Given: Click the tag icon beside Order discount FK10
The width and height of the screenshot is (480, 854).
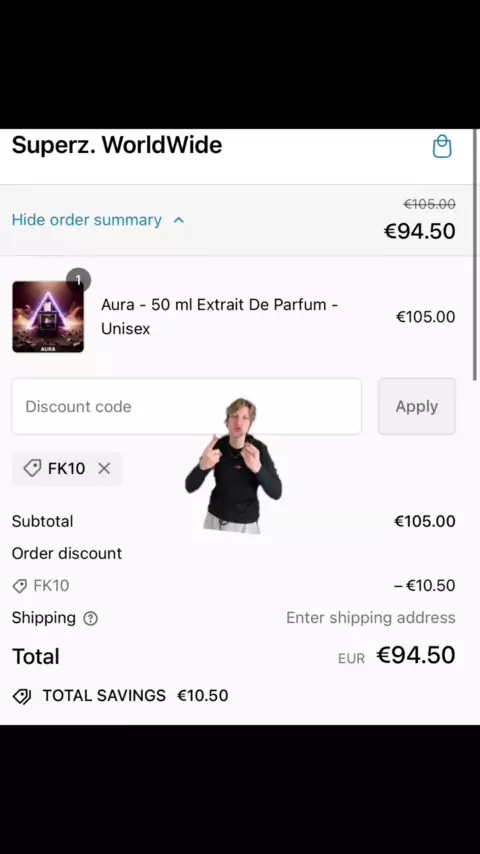Looking at the screenshot, I should pyautogui.click(x=20, y=586).
